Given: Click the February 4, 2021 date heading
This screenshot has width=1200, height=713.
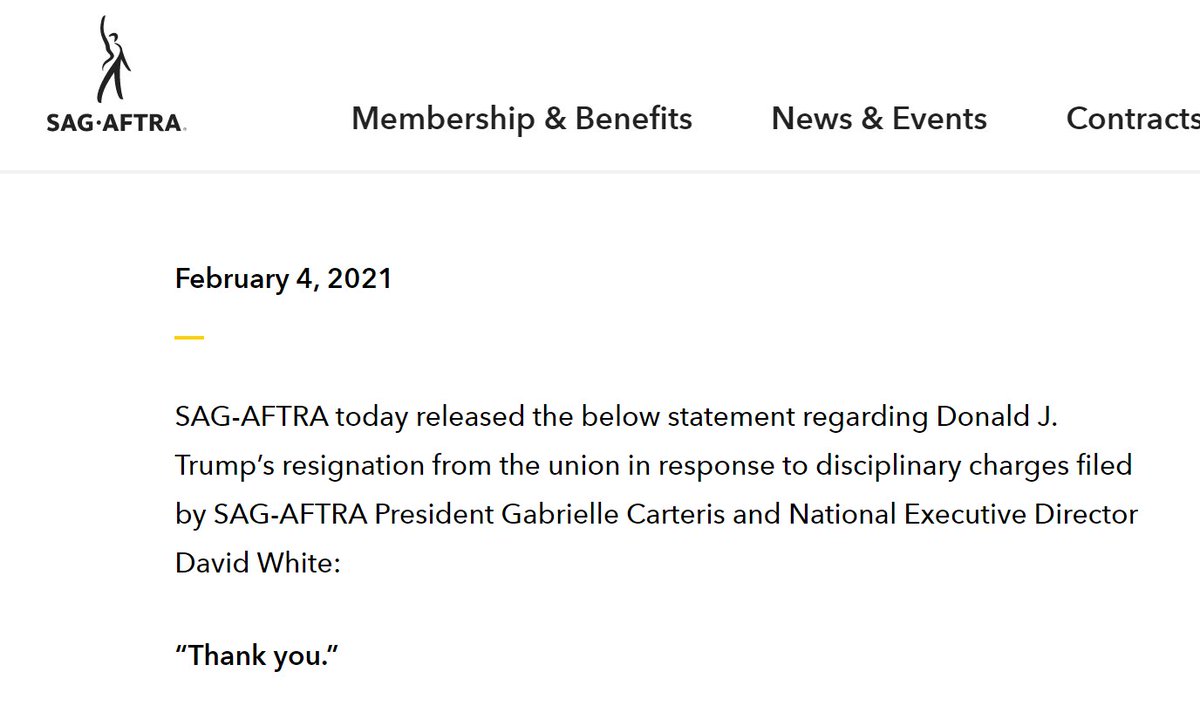Looking at the screenshot, I should coord(283,278).
